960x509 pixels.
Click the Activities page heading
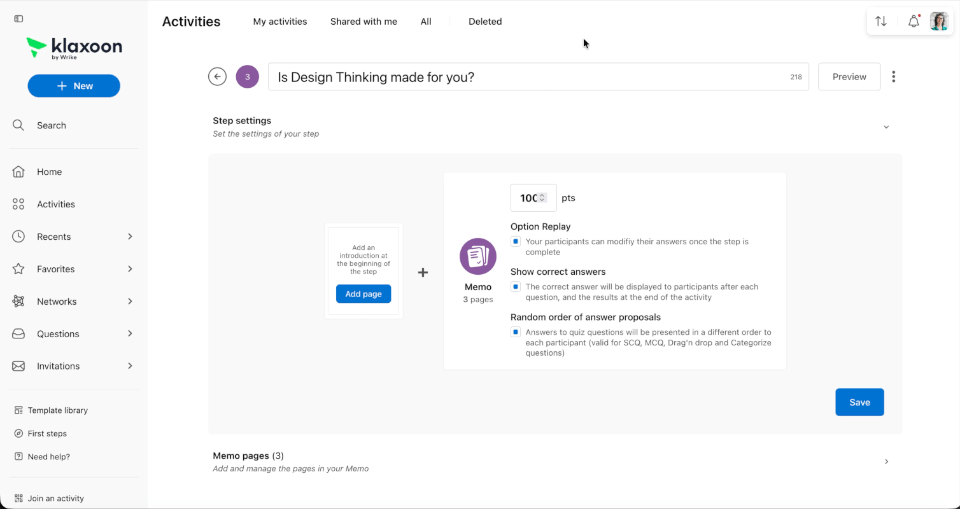tap(191, 21)
